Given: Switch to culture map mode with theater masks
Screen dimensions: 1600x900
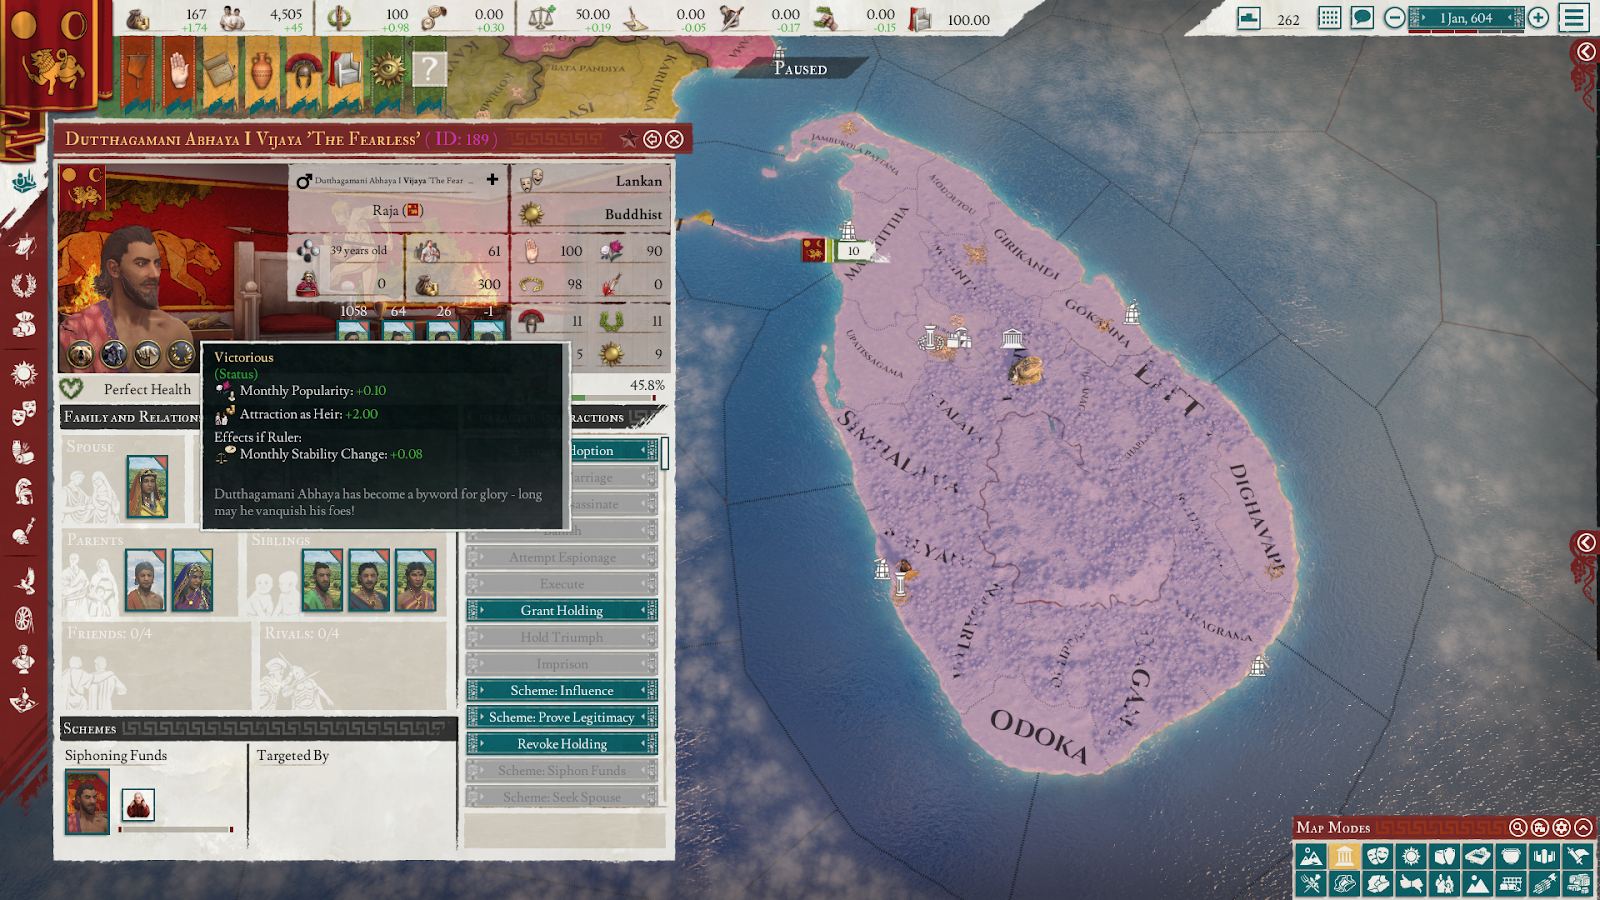Looking at the screenshot, I should click(1378, 856).
